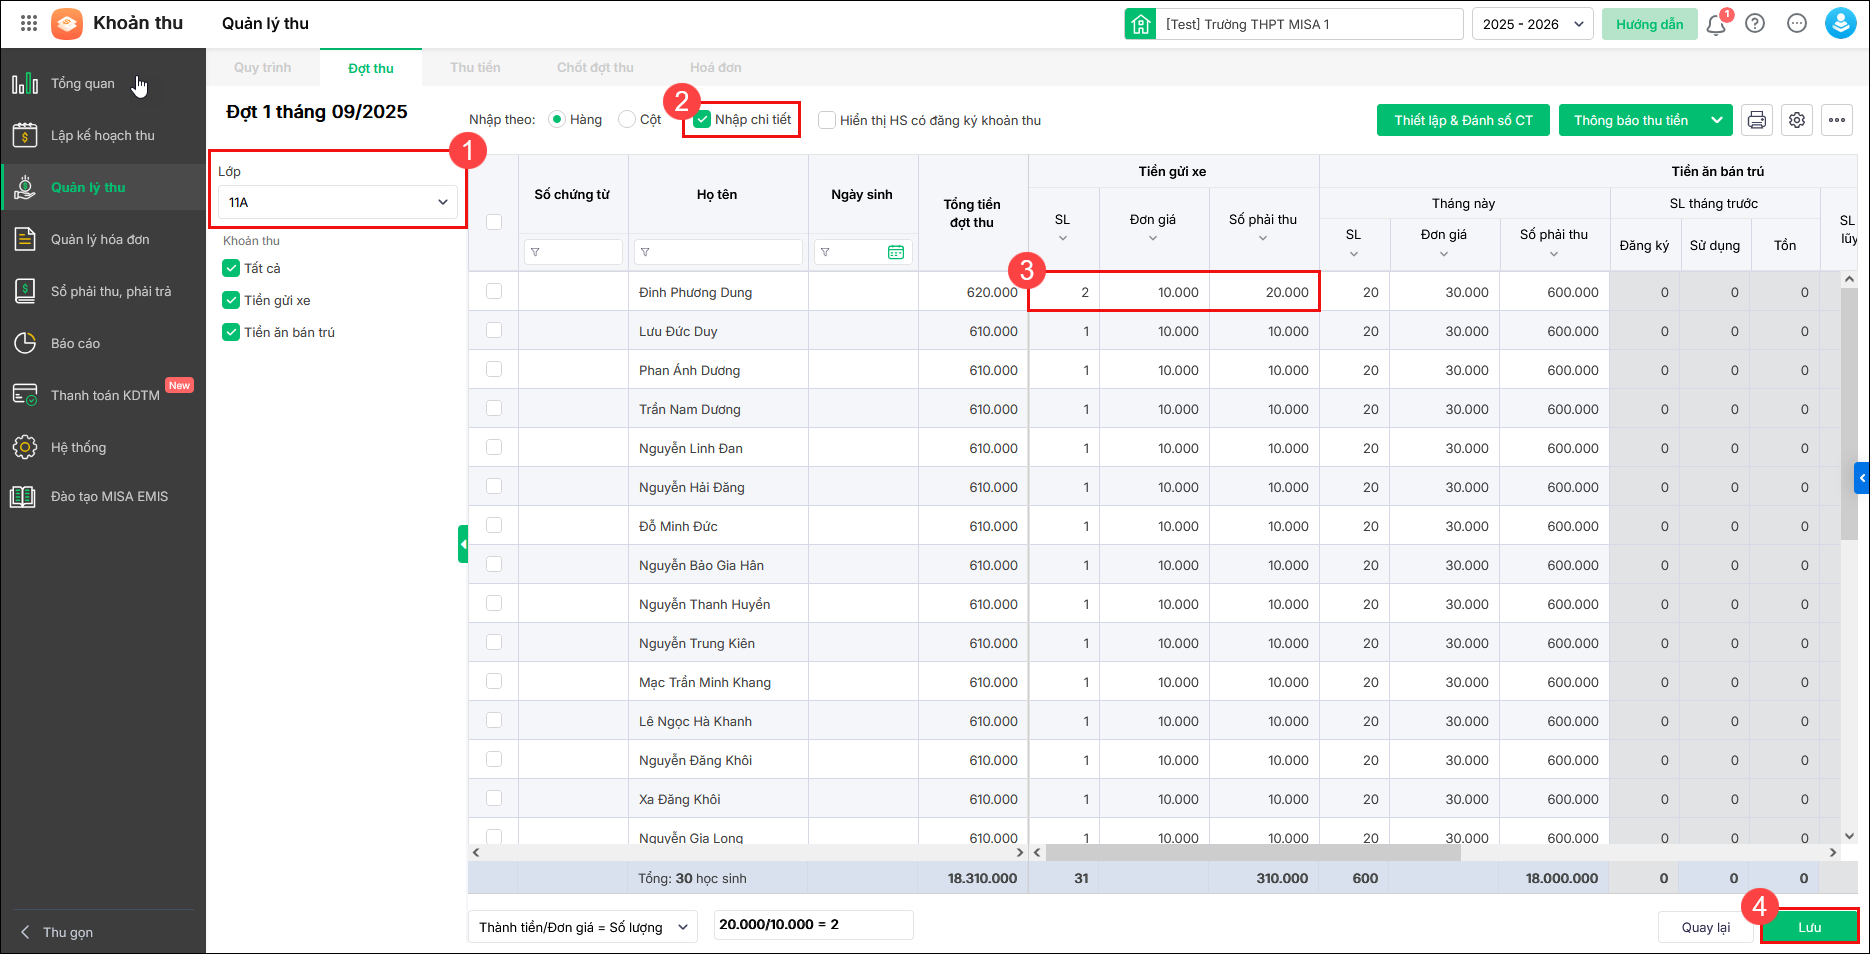Viewport: 1870px width, 954px height.
Task: Toggle the Nhập chi tiết checkbox
Action: pos(703,120)
